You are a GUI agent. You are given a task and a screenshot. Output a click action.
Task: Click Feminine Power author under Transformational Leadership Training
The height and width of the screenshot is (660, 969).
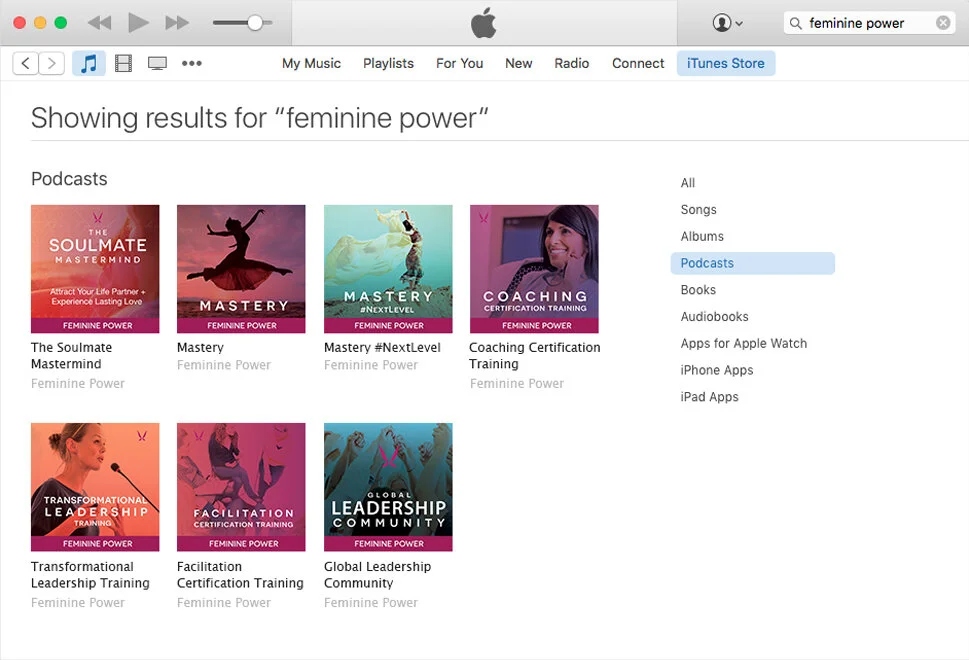click(x=78, y=603)
